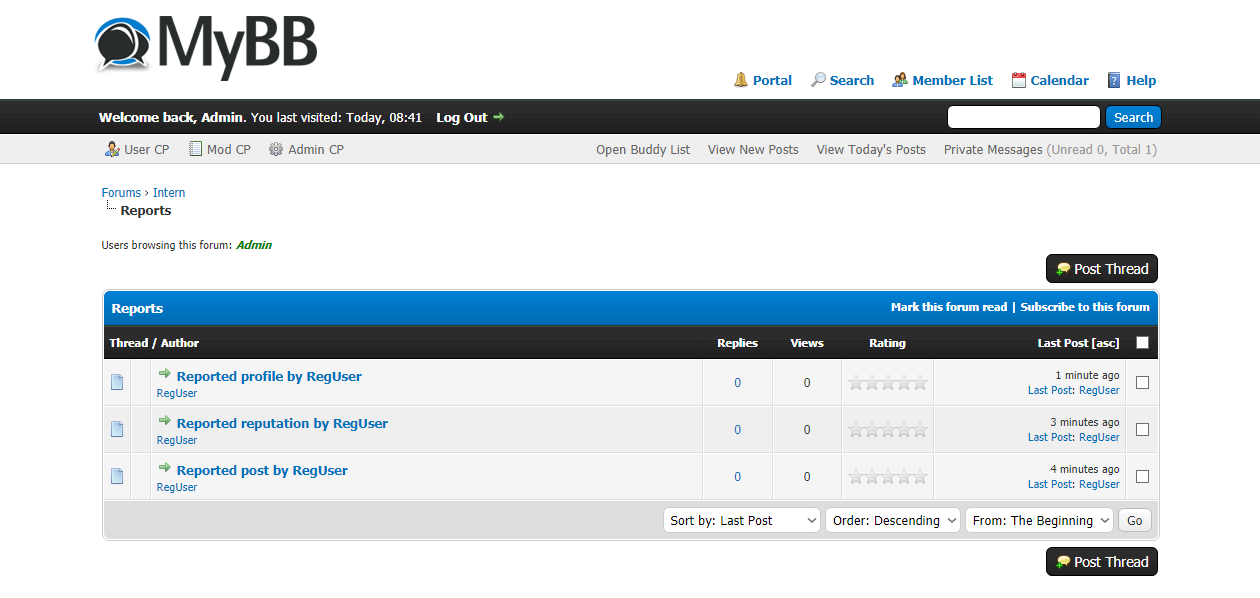Open Private Messages
1260x598 pixels.
click(x=993, y=149)
